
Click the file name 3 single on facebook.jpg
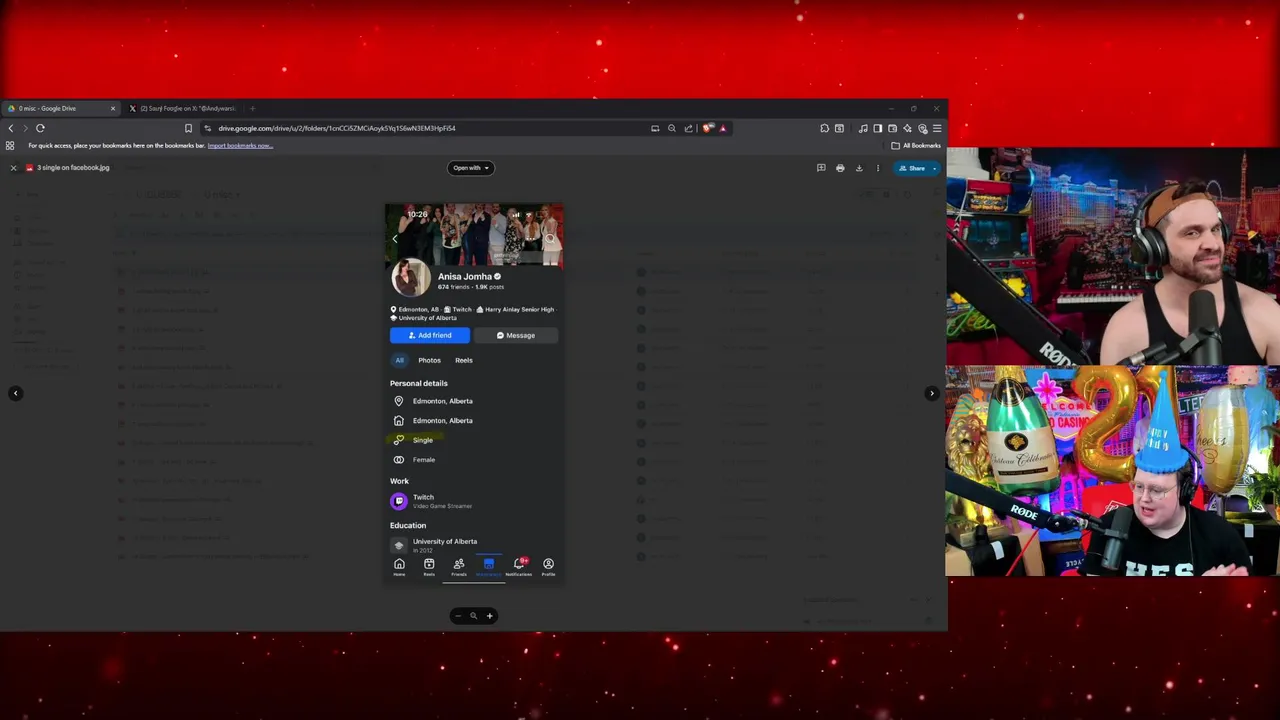(73, 168)
